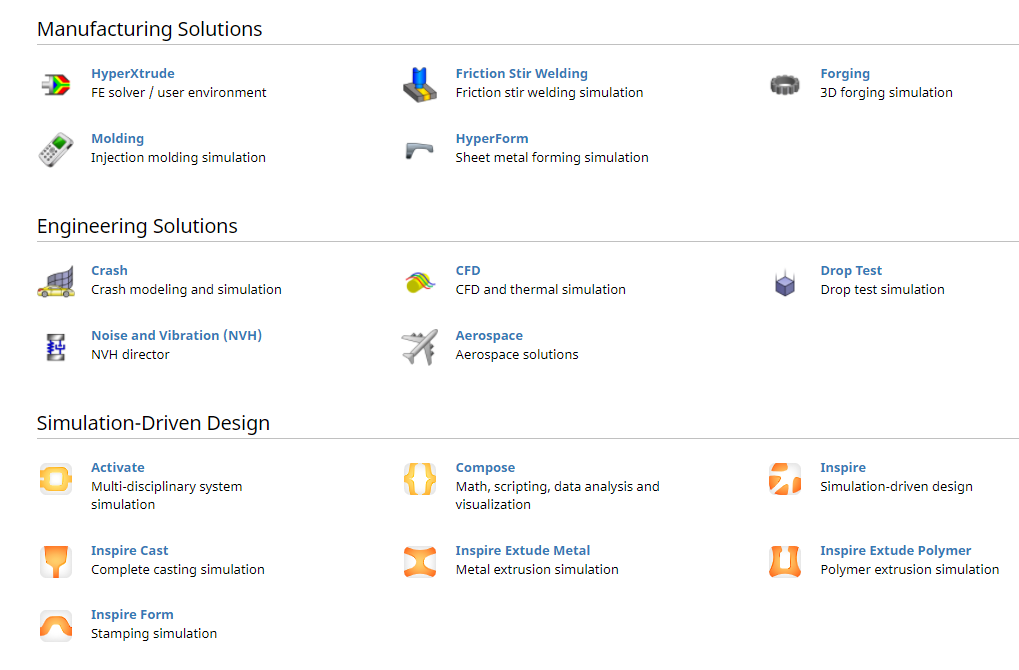Image resolution: width=1019 pixels, height=670 pixels.
Task: Click 'Polymer extrusion simulation' text
Action: (909, 569)
